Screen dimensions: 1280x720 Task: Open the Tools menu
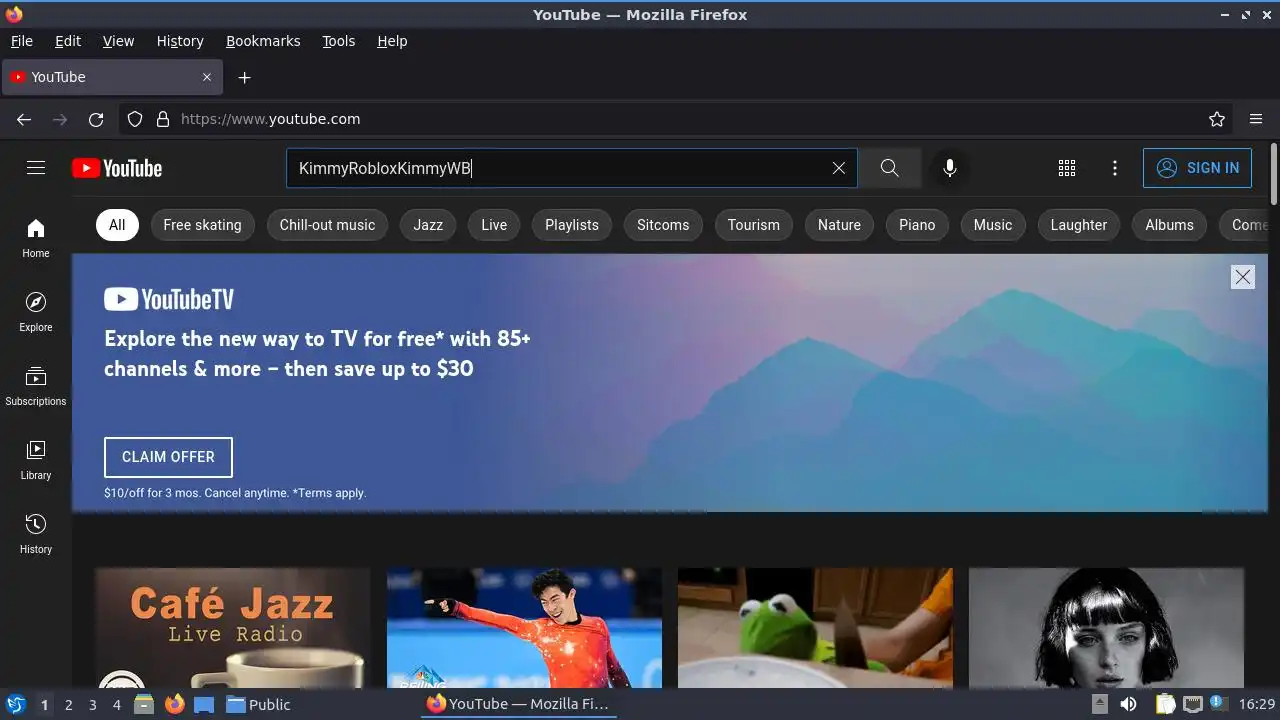pyautogui.click(x=339, y=41)
